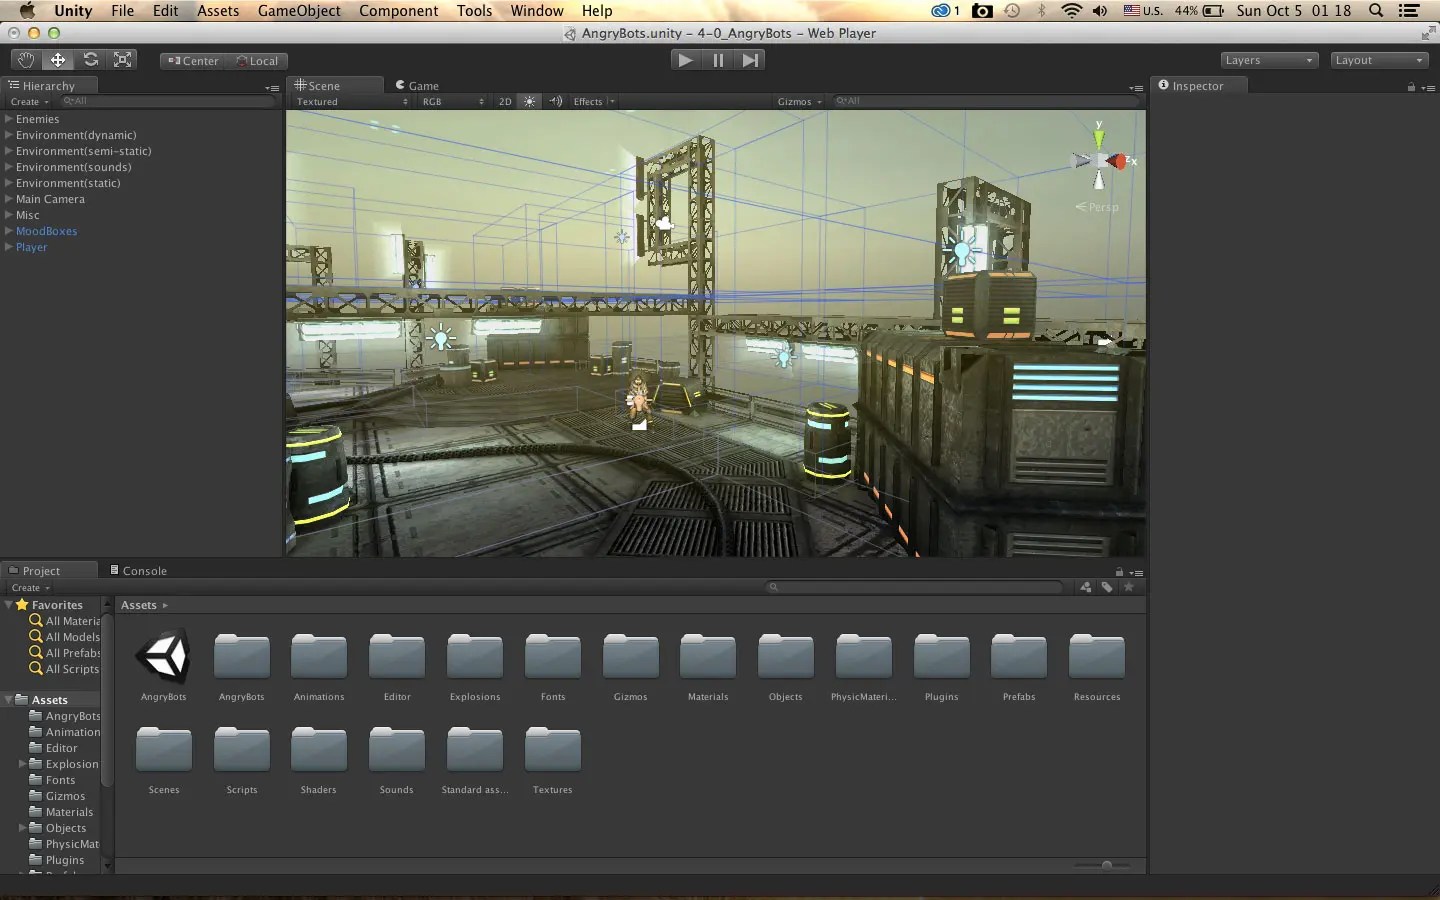Image resolution: width=1440 pixels, height=900 pixels.
Task: Select the Hand pan tool
Action: pos(25,60)
